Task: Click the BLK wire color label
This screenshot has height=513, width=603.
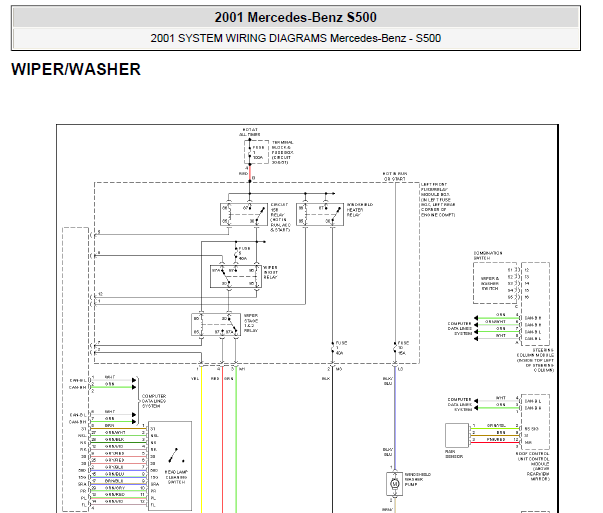Action: tap(326, 379)
